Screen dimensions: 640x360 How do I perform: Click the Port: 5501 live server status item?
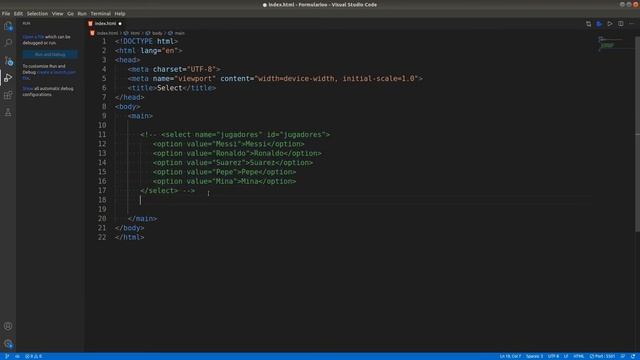click(602, 356)
